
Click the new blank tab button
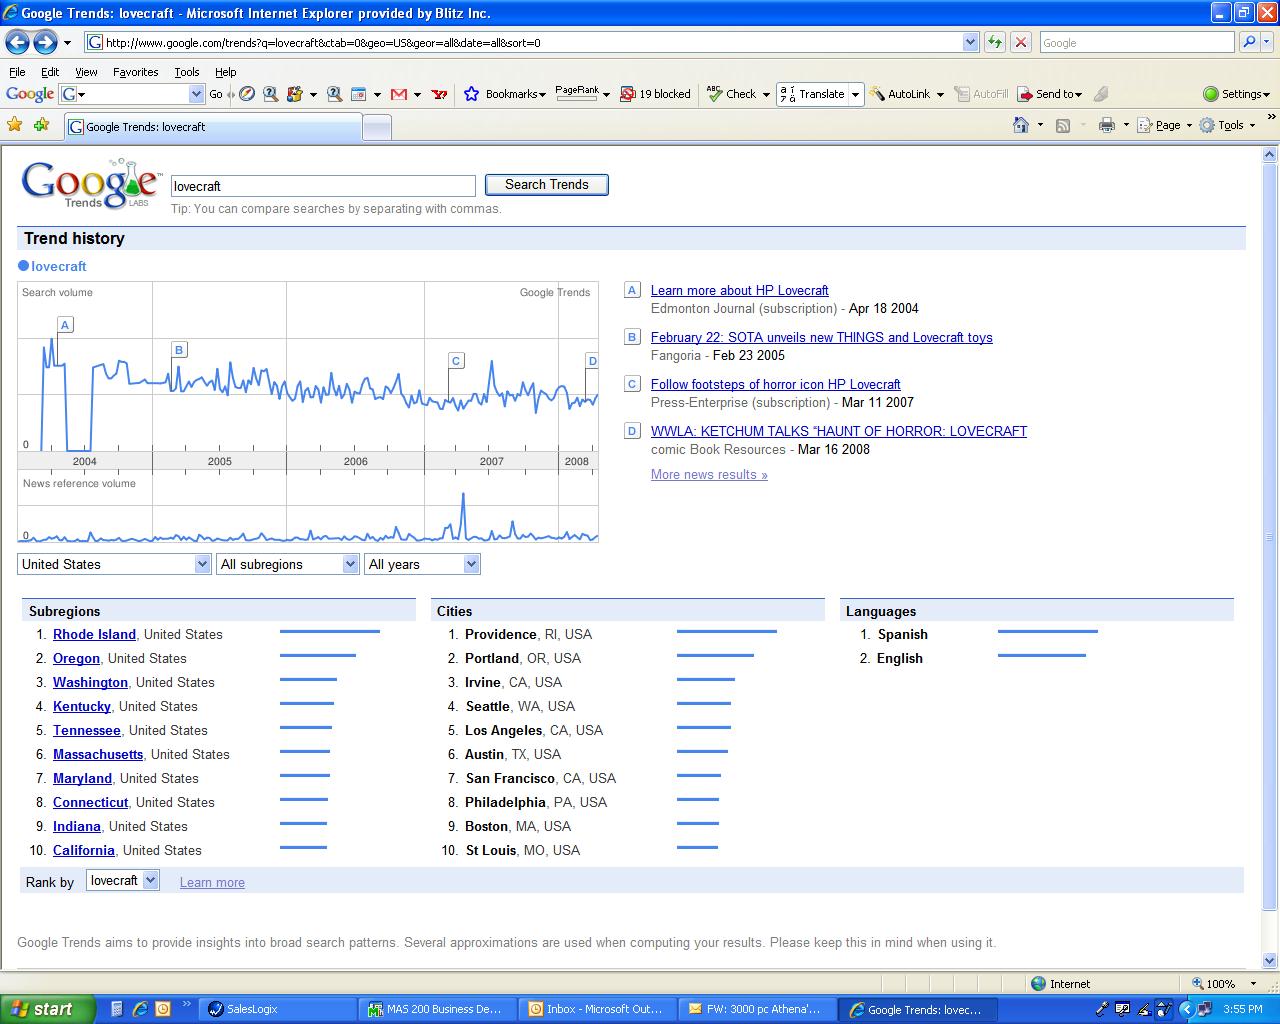376,127
